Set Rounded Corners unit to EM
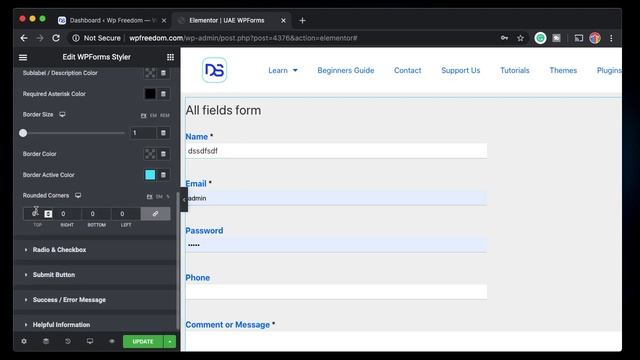This screenshot has width=640, height=360. (159, 197)
